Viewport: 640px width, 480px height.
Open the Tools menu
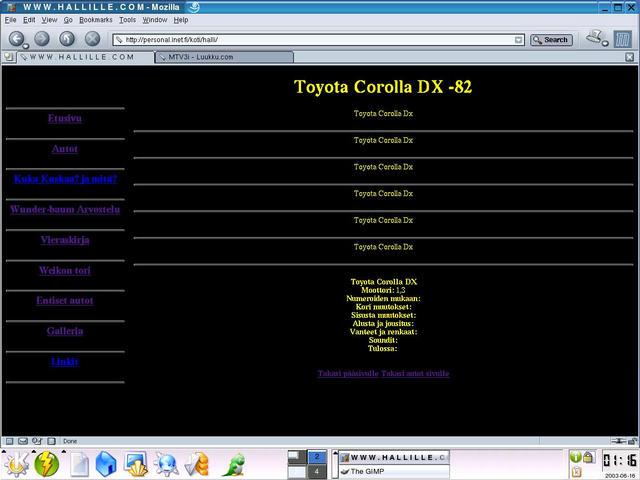127,20
